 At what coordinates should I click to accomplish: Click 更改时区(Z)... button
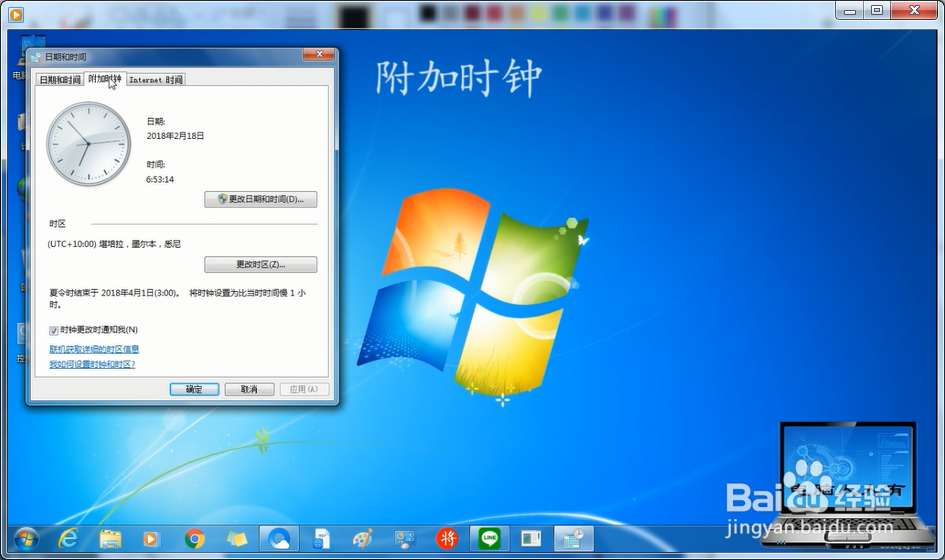pos(260,264)
